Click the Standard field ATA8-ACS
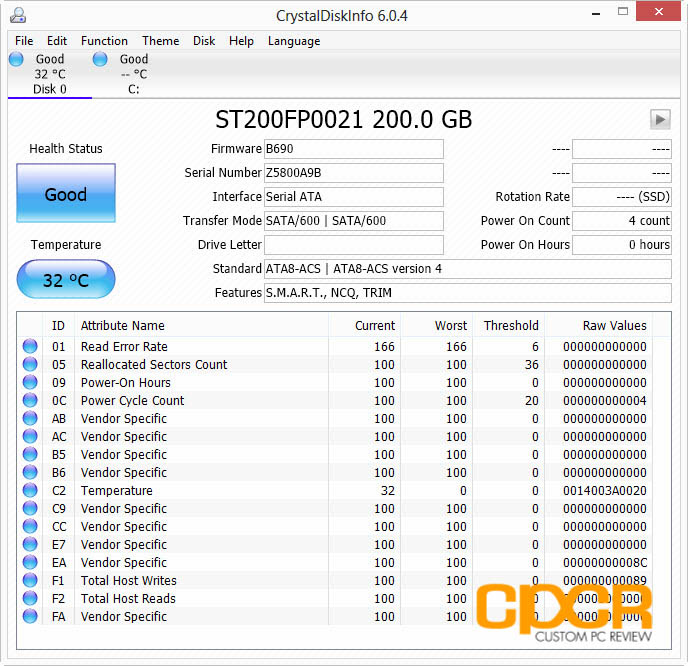Image resolution: width=688 pixels, height=666 pixels. (468, 269)
